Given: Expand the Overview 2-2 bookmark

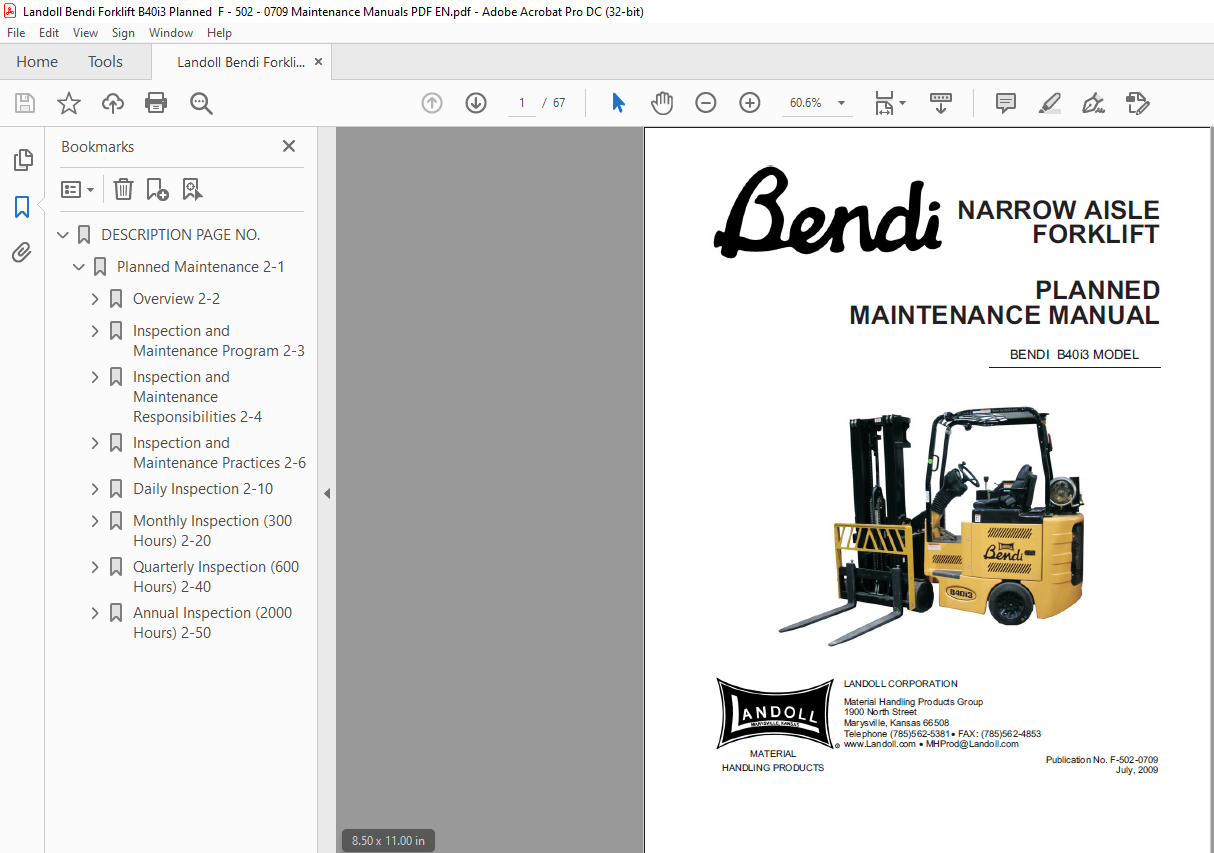Looking at the screenshot, I should (x=95, y=299).
